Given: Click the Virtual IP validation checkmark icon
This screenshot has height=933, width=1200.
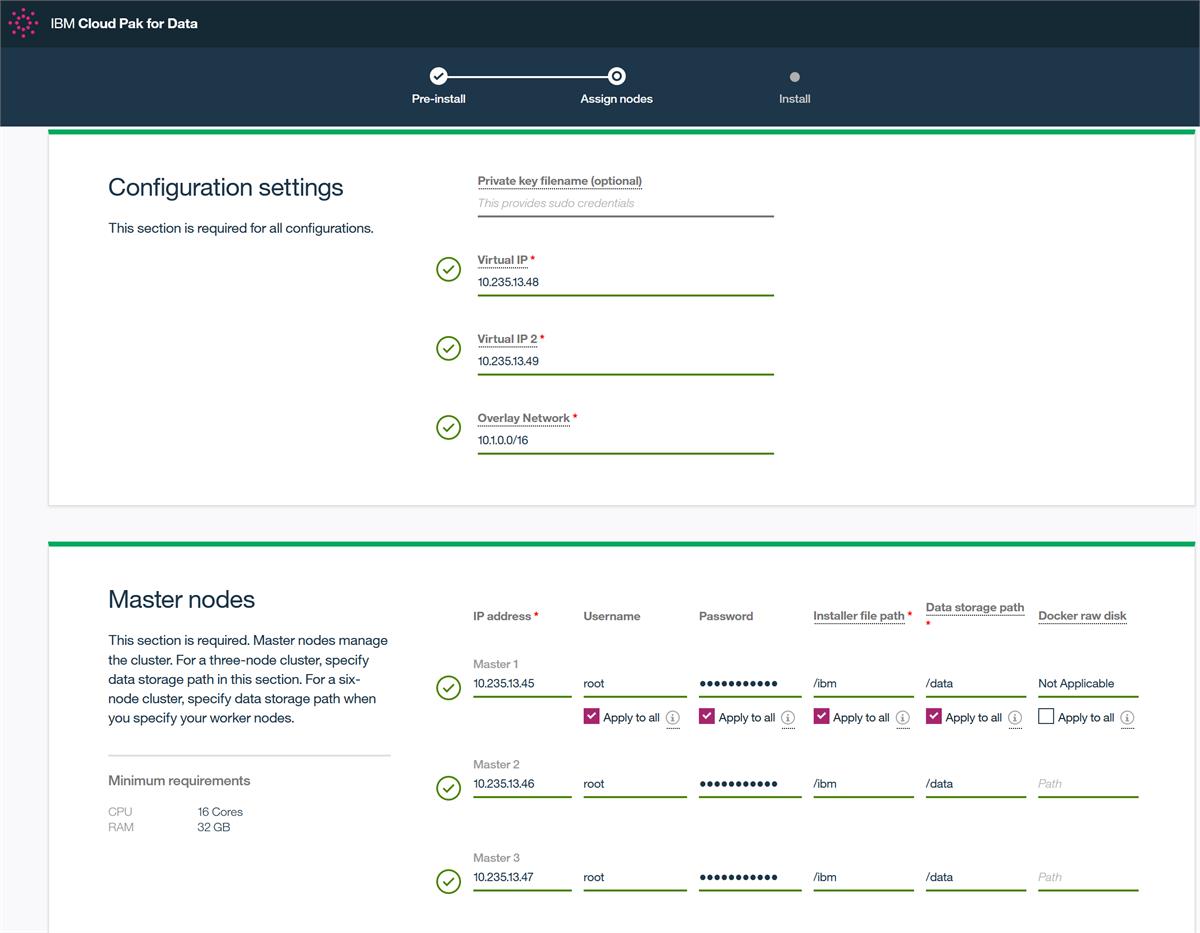Looking at the screenshot, I should [x=449, y=269].
